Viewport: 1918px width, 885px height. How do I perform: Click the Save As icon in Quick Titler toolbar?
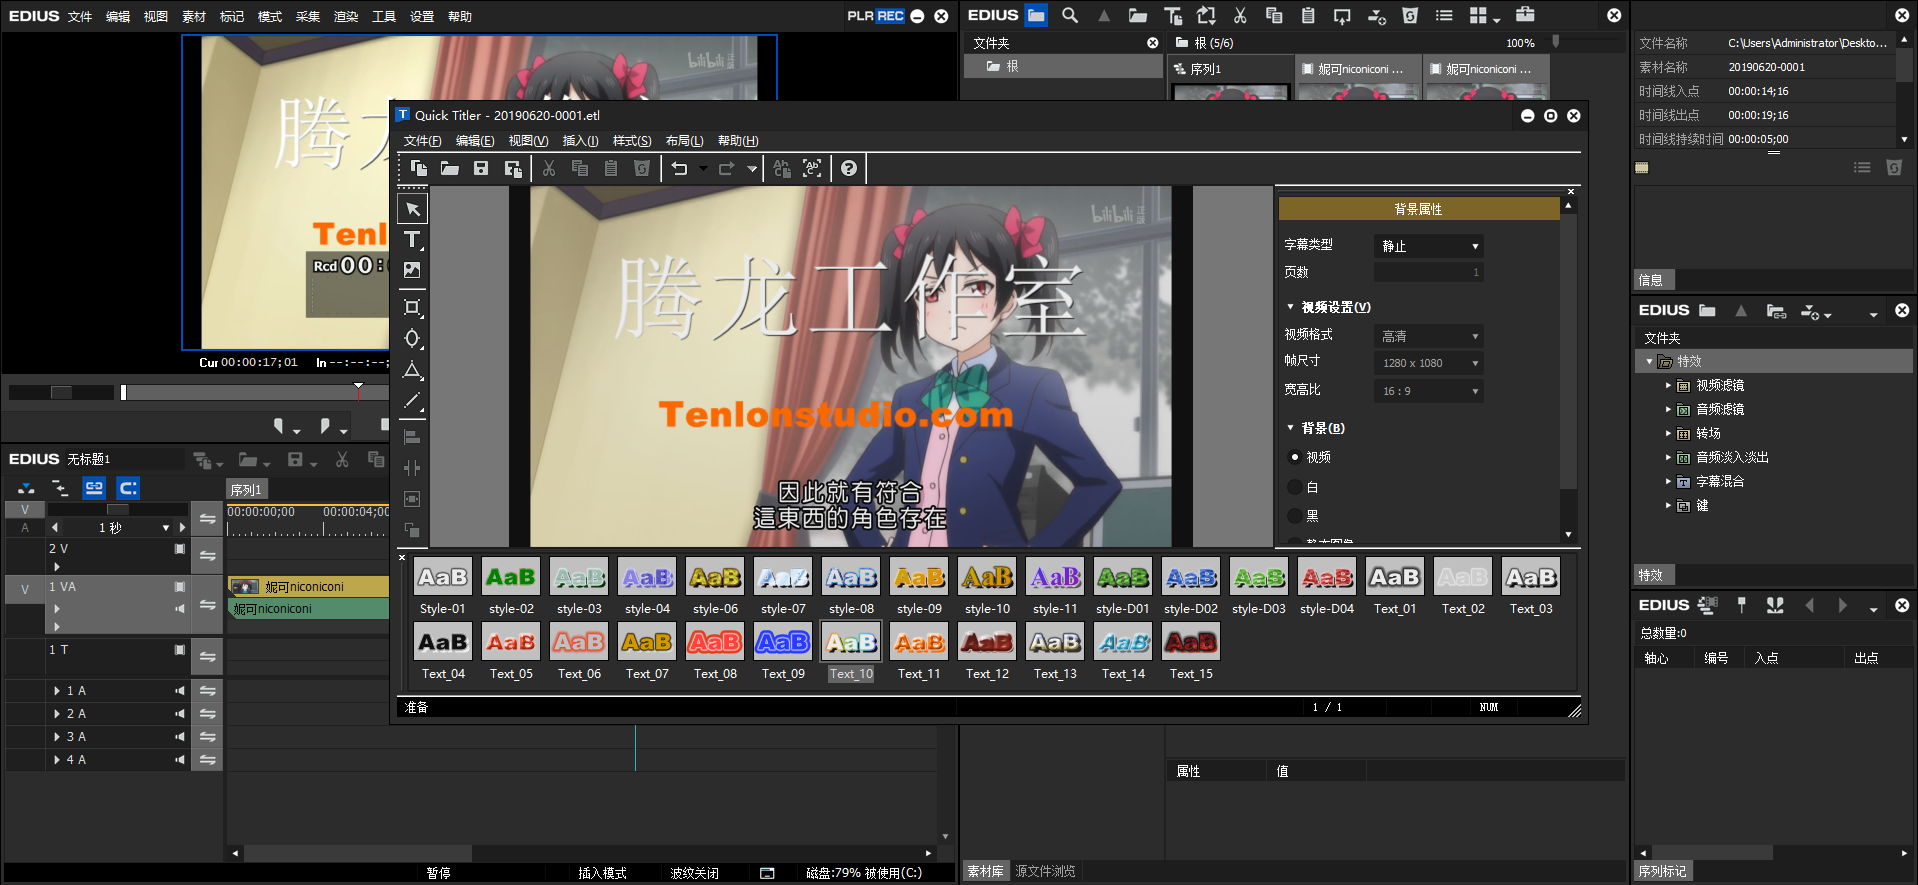(513, 168)
